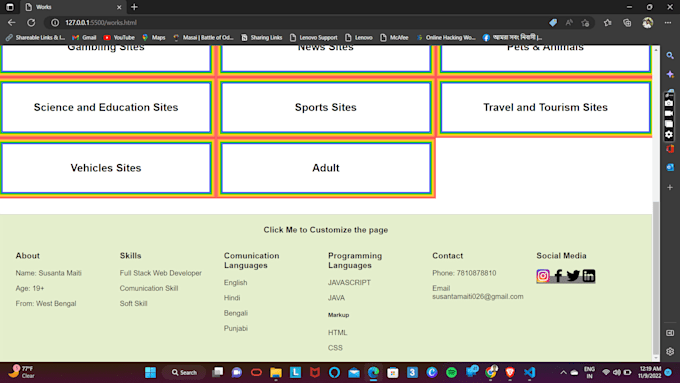
Task: Click the gear icon in sidebar overlay
Action: pyautogui.click(x=669, y=134)
